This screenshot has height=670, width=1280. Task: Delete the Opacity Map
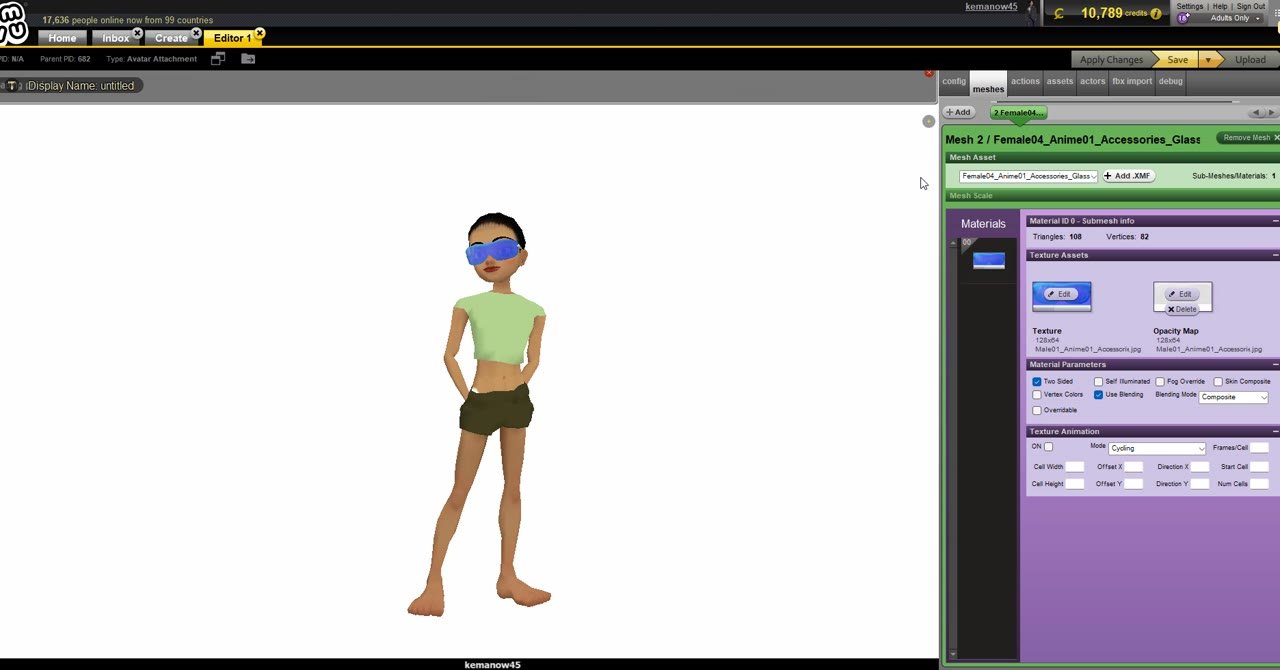point(1182,309)
